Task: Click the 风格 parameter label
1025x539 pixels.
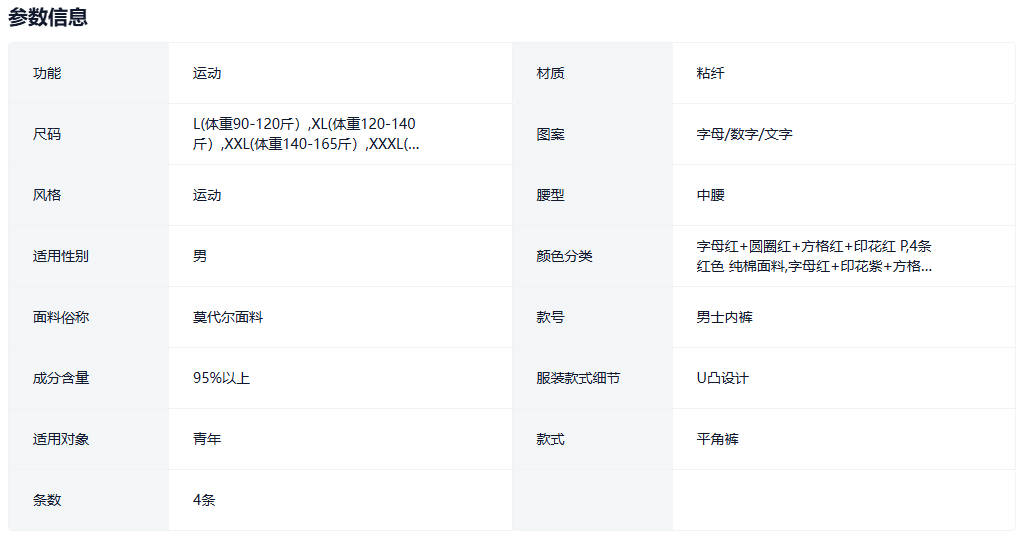Action: click(47, 195)
